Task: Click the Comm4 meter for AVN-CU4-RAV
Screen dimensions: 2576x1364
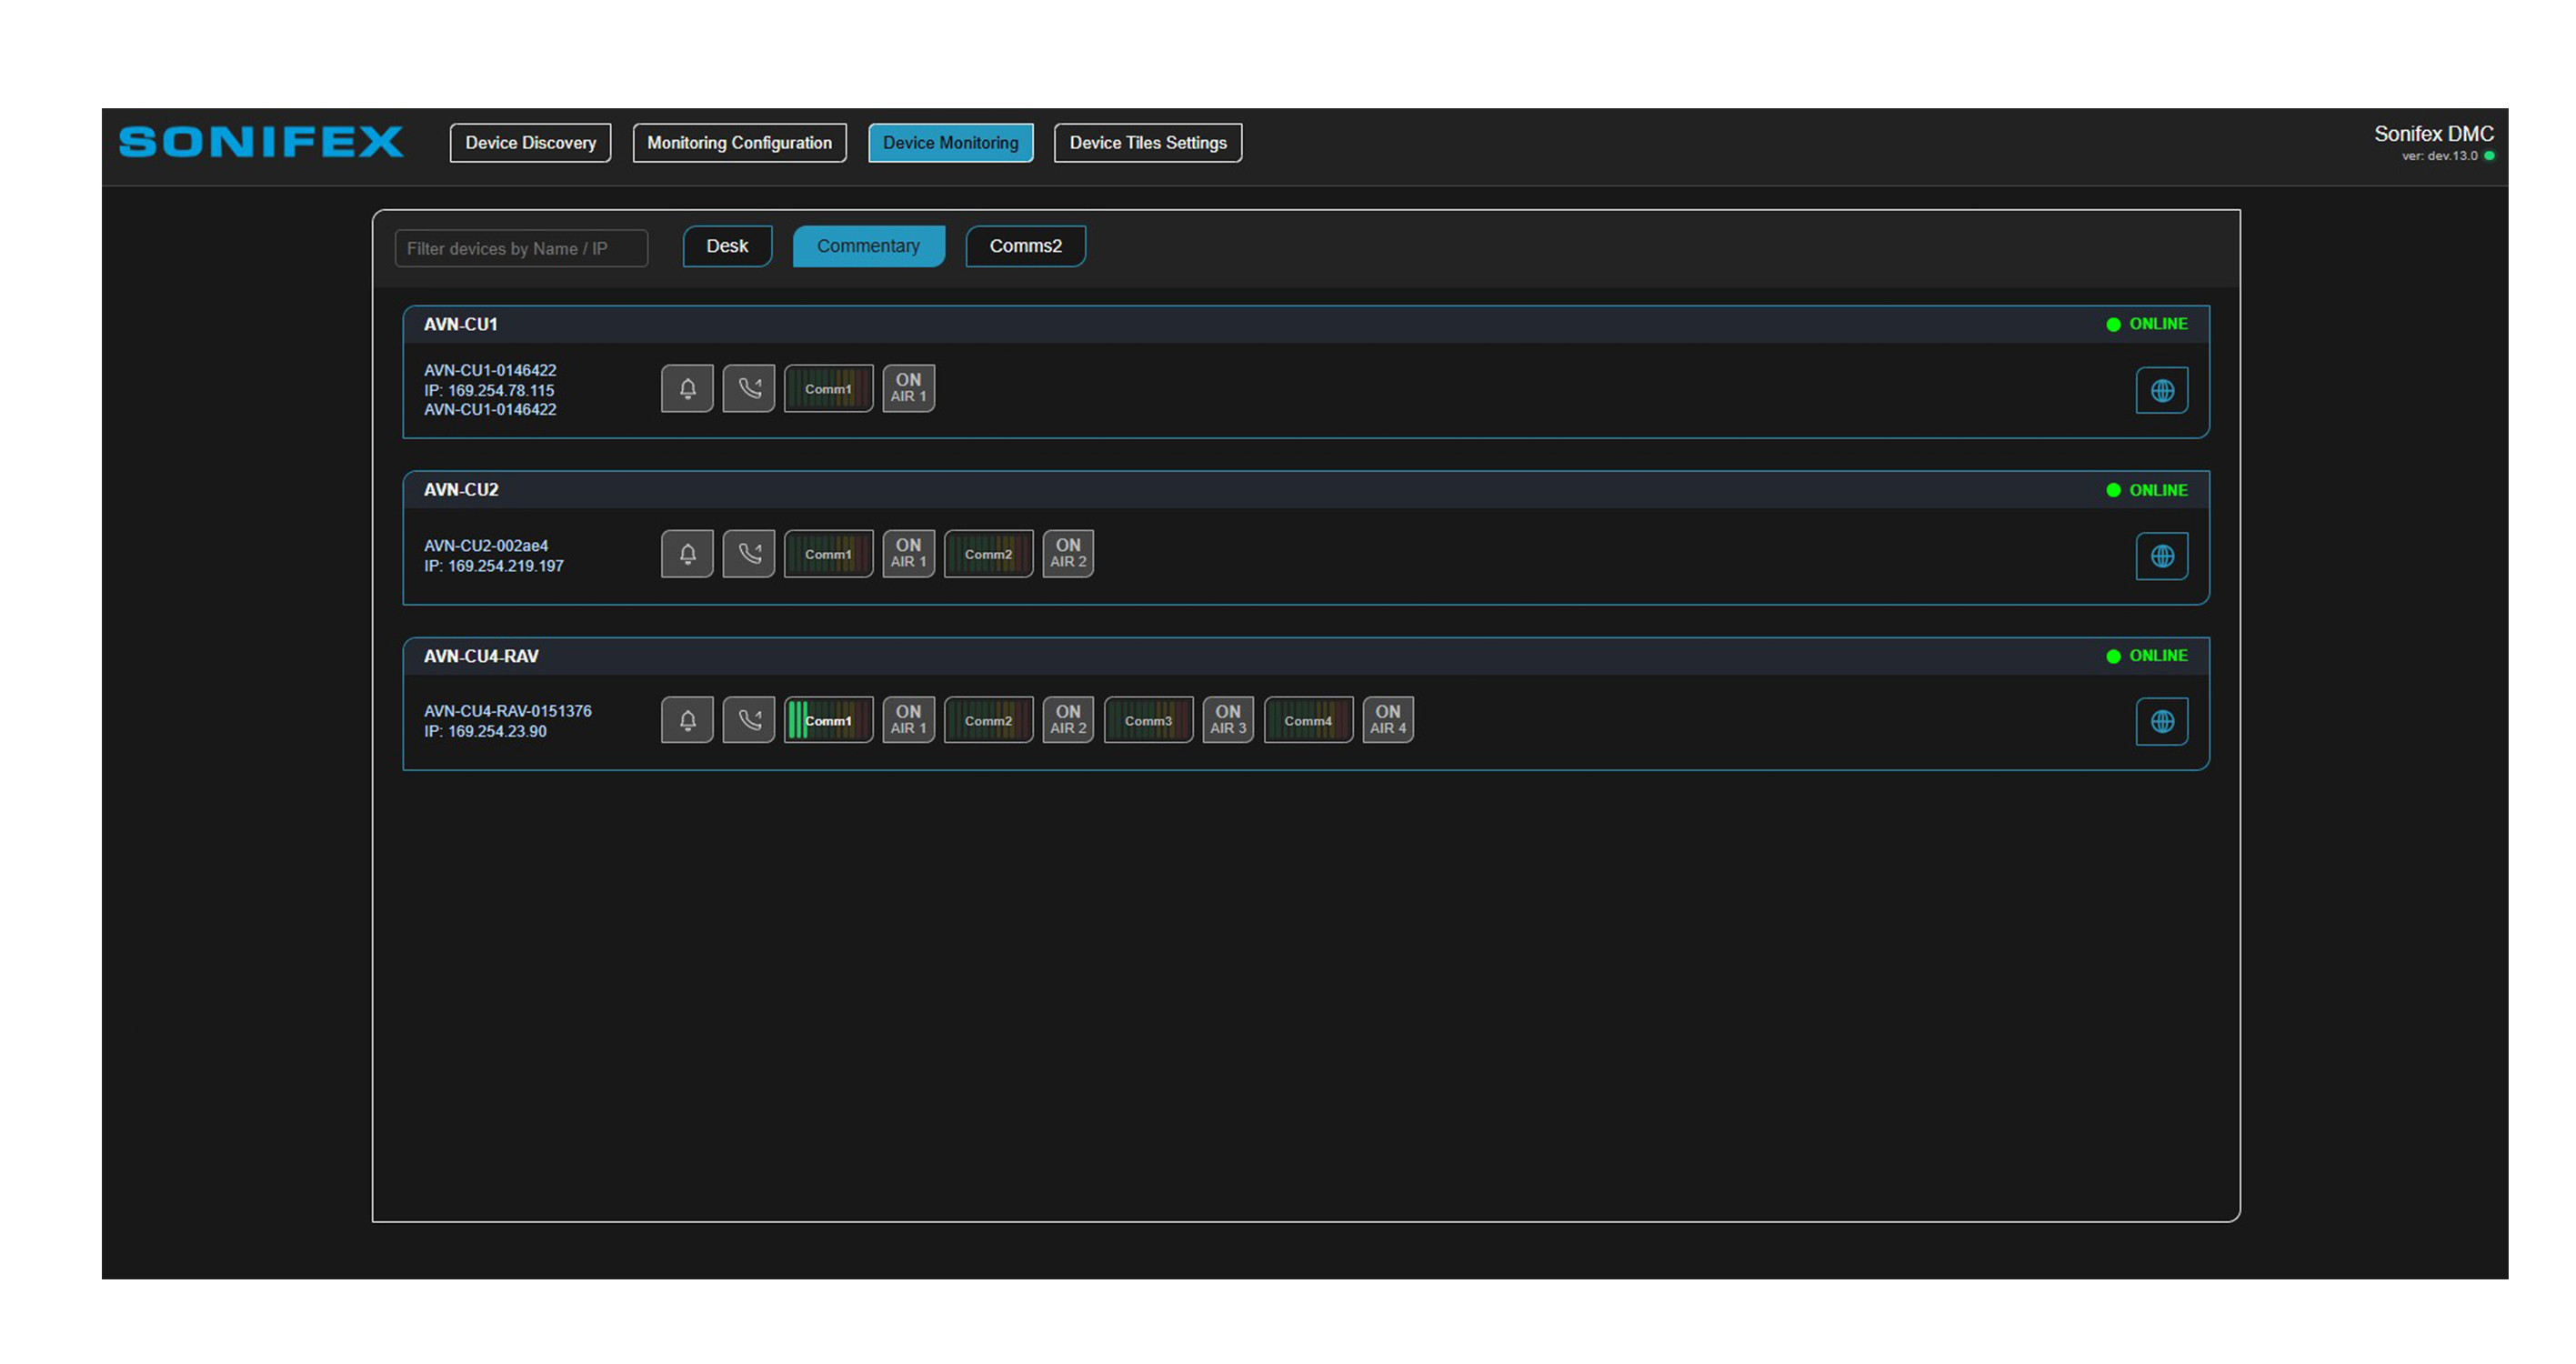Action: click(1308, 720)
